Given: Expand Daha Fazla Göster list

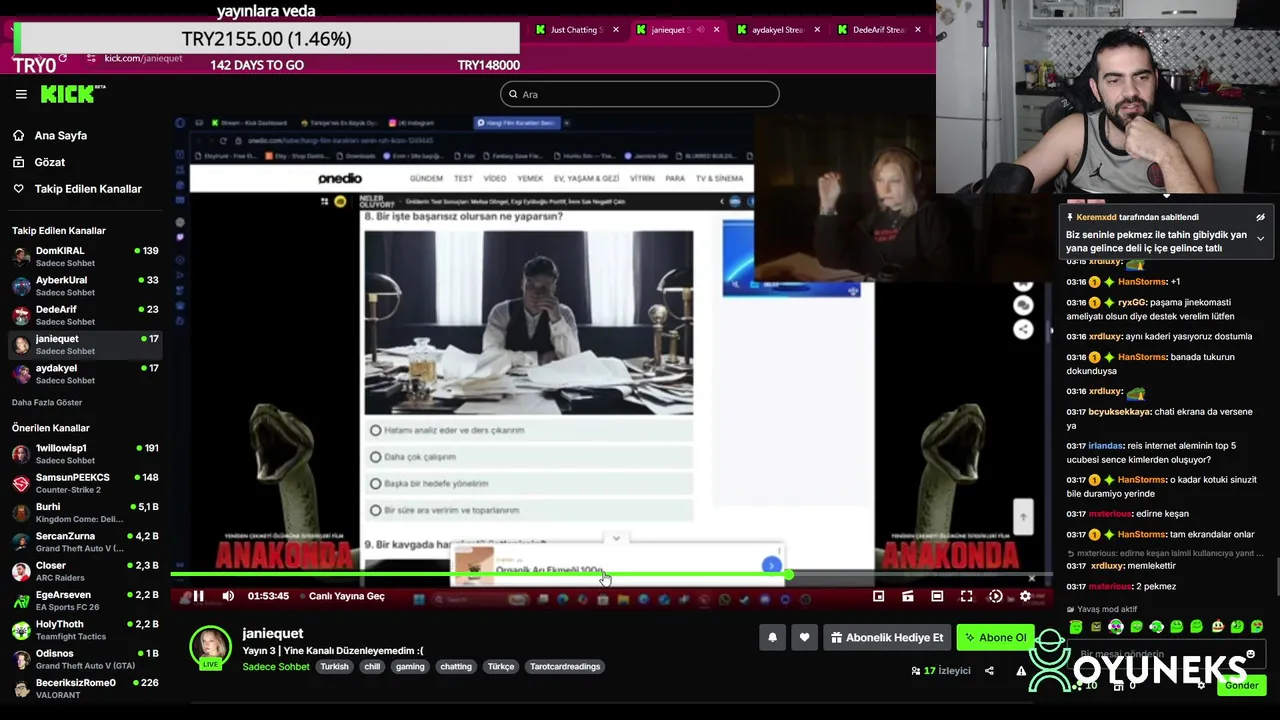Looking at the screenshot, I should point(47,402).
